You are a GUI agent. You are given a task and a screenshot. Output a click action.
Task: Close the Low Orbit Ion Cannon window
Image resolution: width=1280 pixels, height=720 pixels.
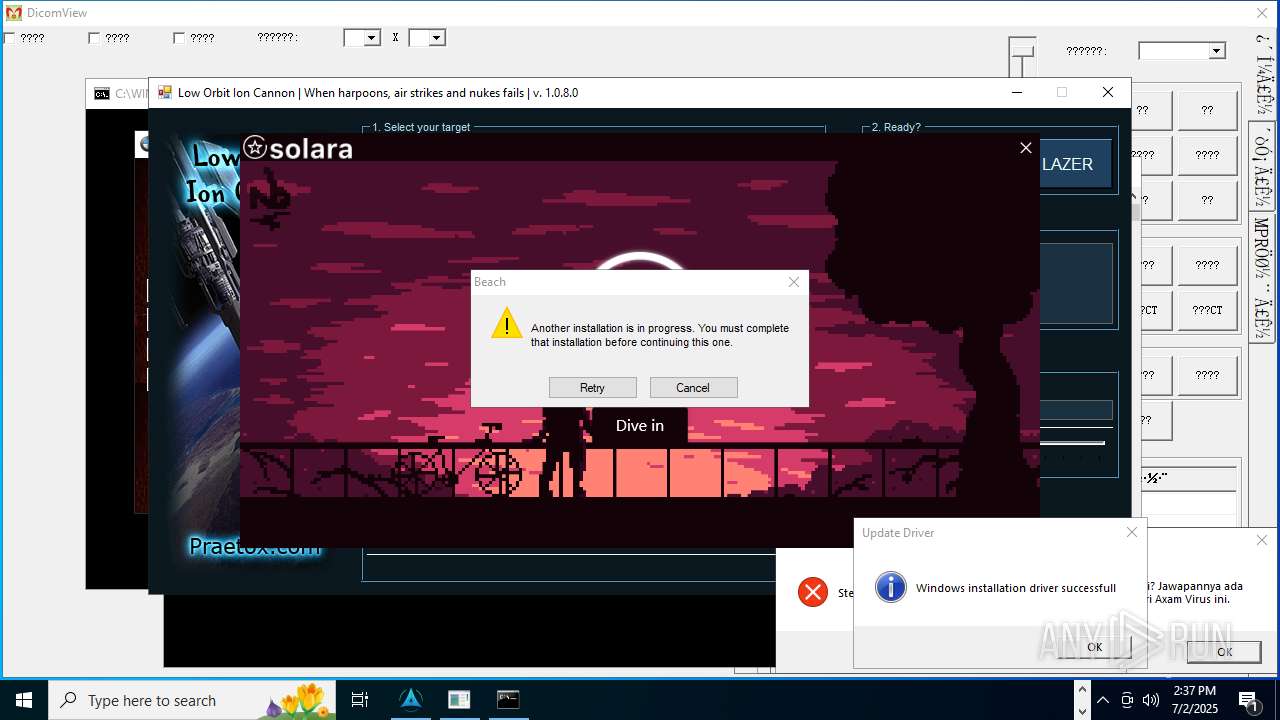[1107, 92]
